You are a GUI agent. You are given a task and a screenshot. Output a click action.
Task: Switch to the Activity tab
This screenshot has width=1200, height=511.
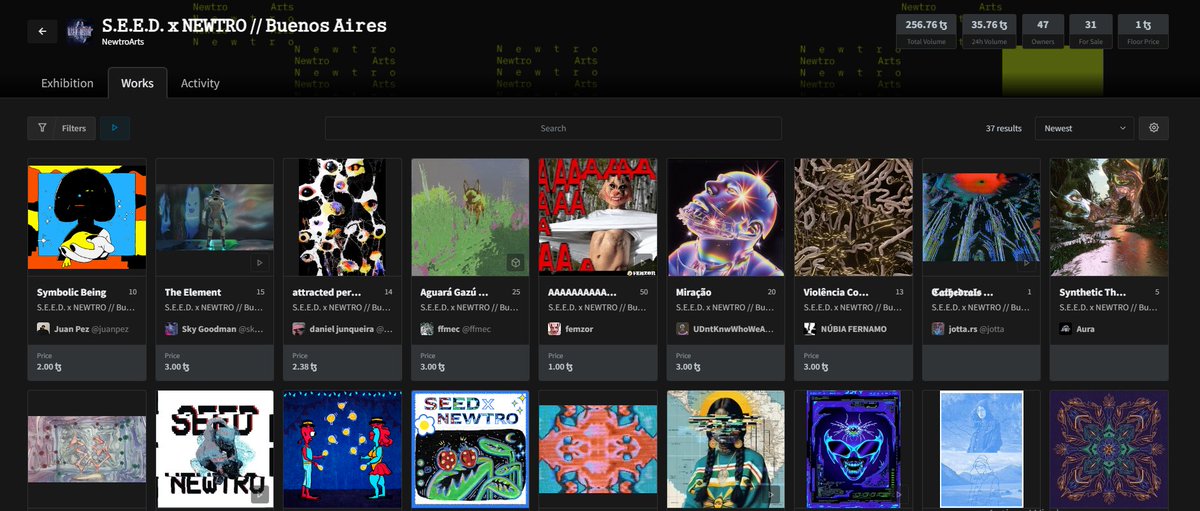(200, 83)
